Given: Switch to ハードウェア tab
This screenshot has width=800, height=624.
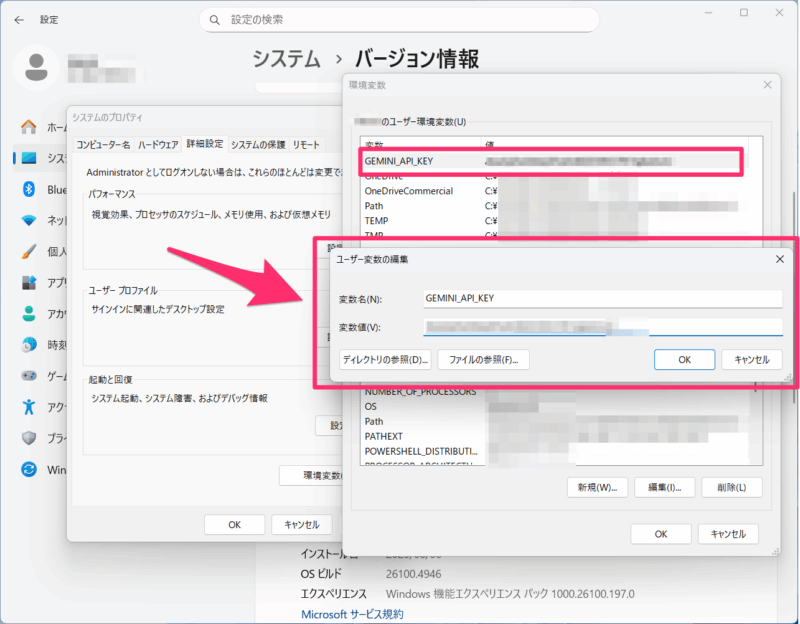Looking at the screenshot, I should pos(158,145).
